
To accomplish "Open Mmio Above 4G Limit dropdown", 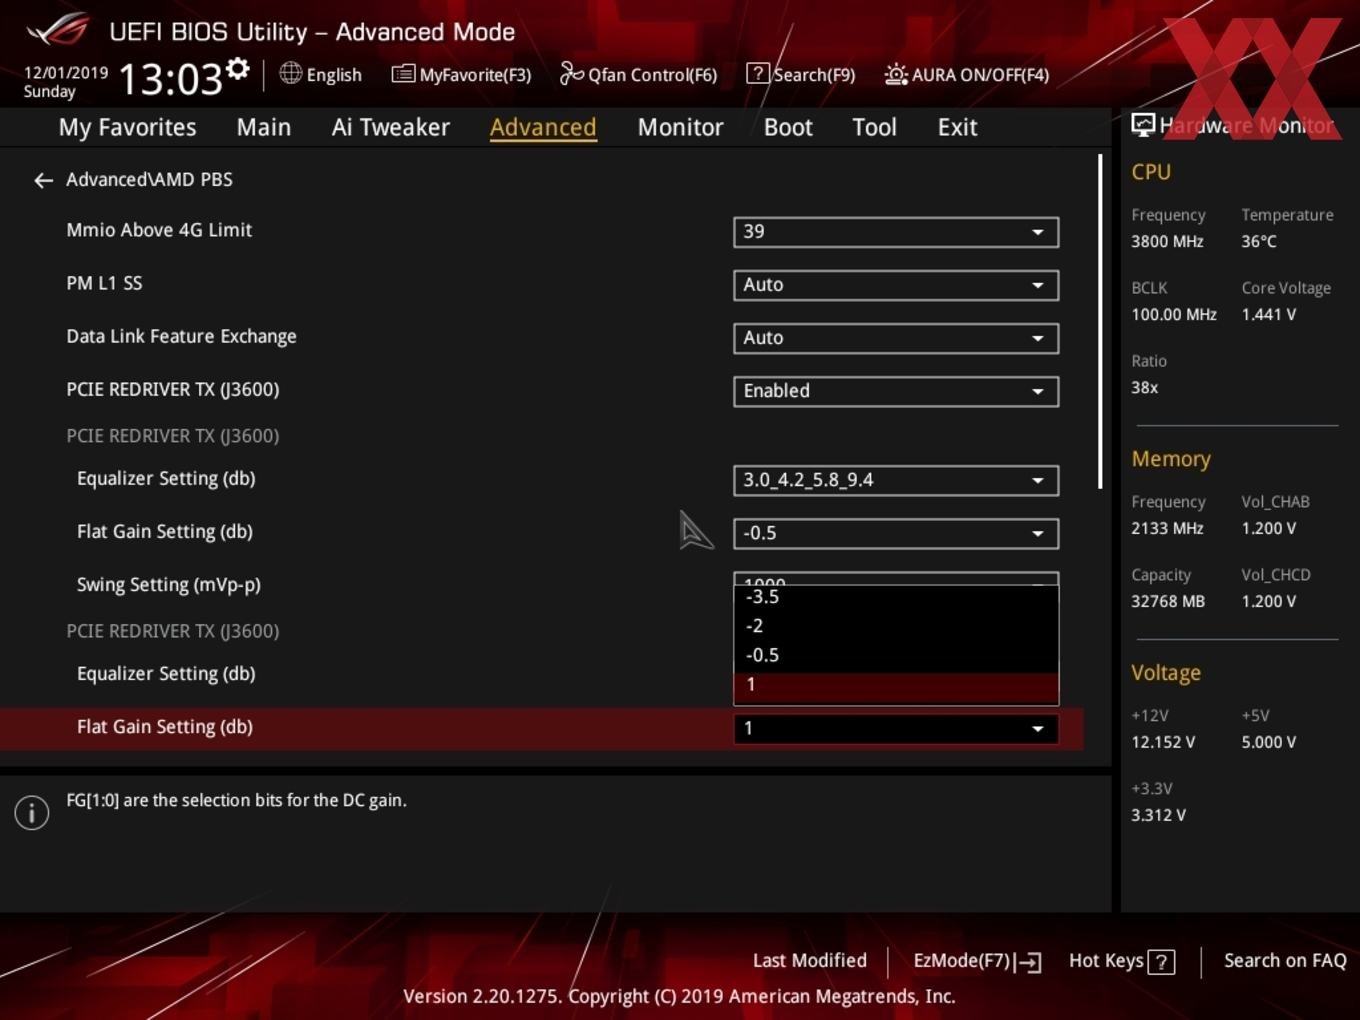I will click(896, 232).
